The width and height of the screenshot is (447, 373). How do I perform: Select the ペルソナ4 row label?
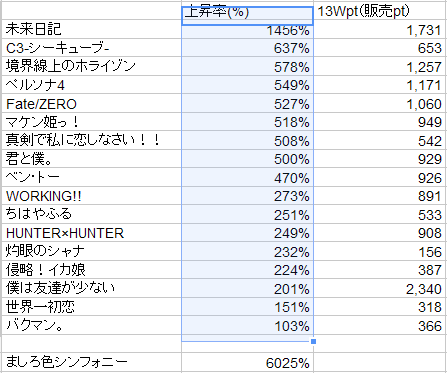pyautogui.click(x=92, y=85)
